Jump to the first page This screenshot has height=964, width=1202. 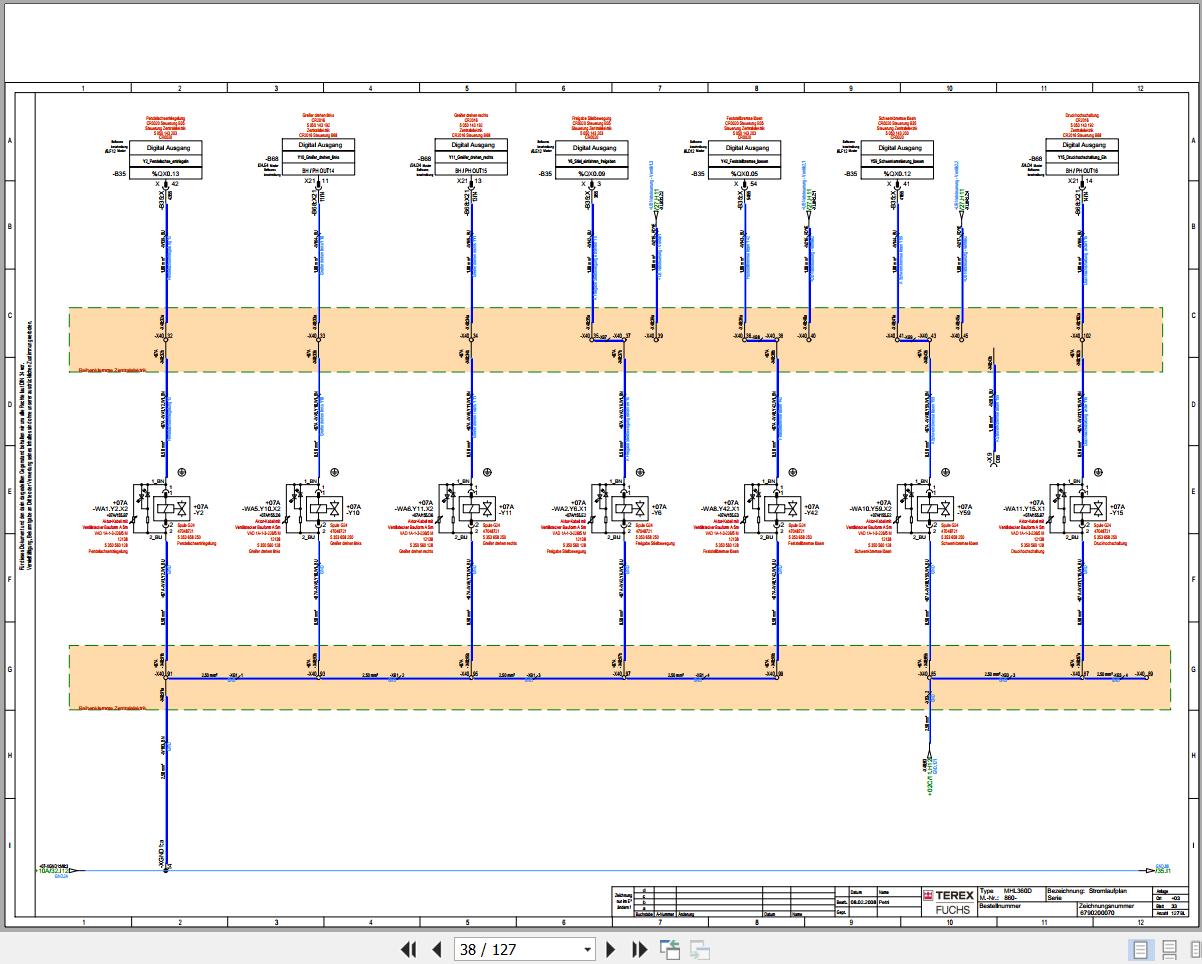tap(408, 949)
